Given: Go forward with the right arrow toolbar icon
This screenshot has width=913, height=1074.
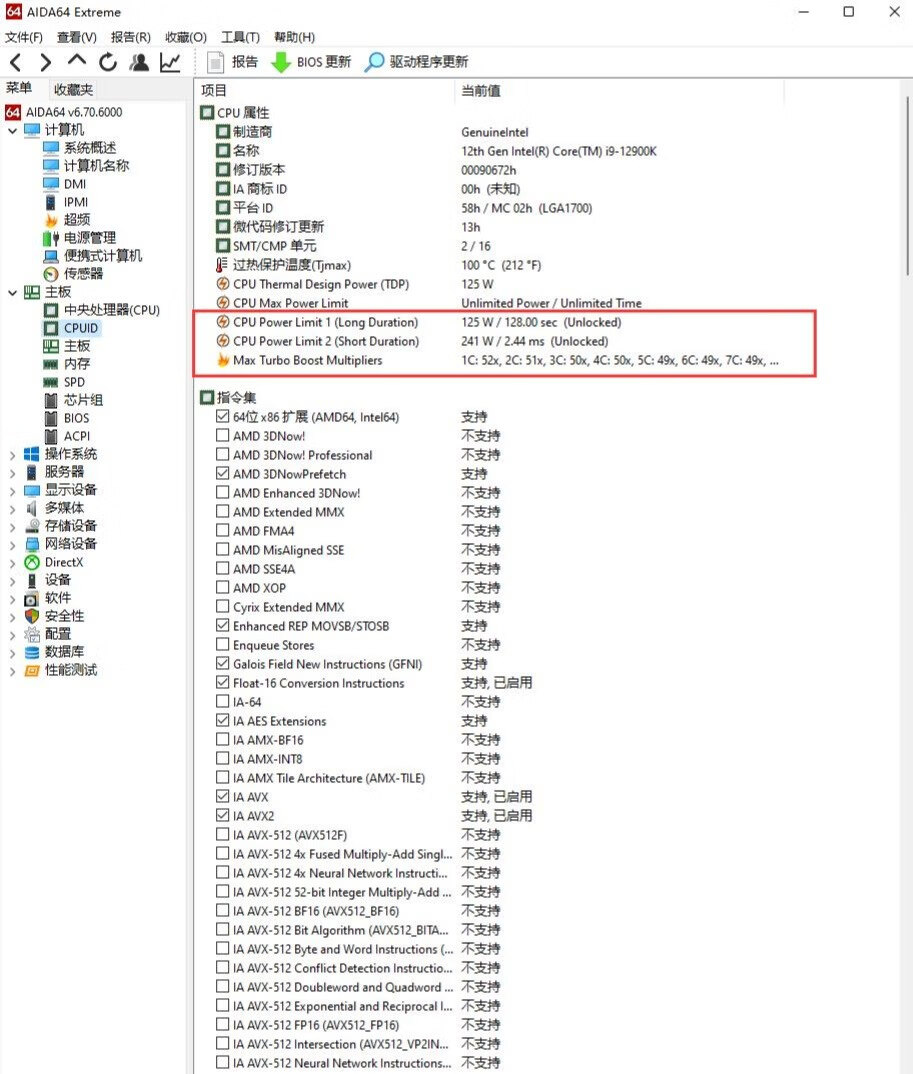Looking at the screenshot, I should pos(45,62).
